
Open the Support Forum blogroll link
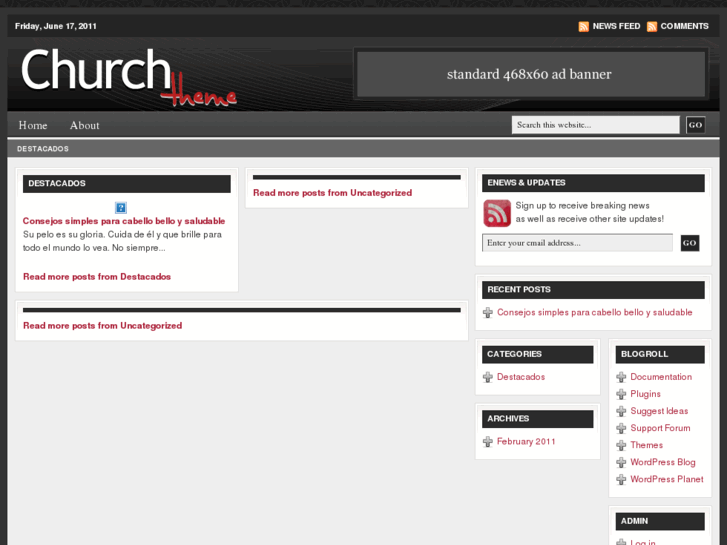(660, 428)
